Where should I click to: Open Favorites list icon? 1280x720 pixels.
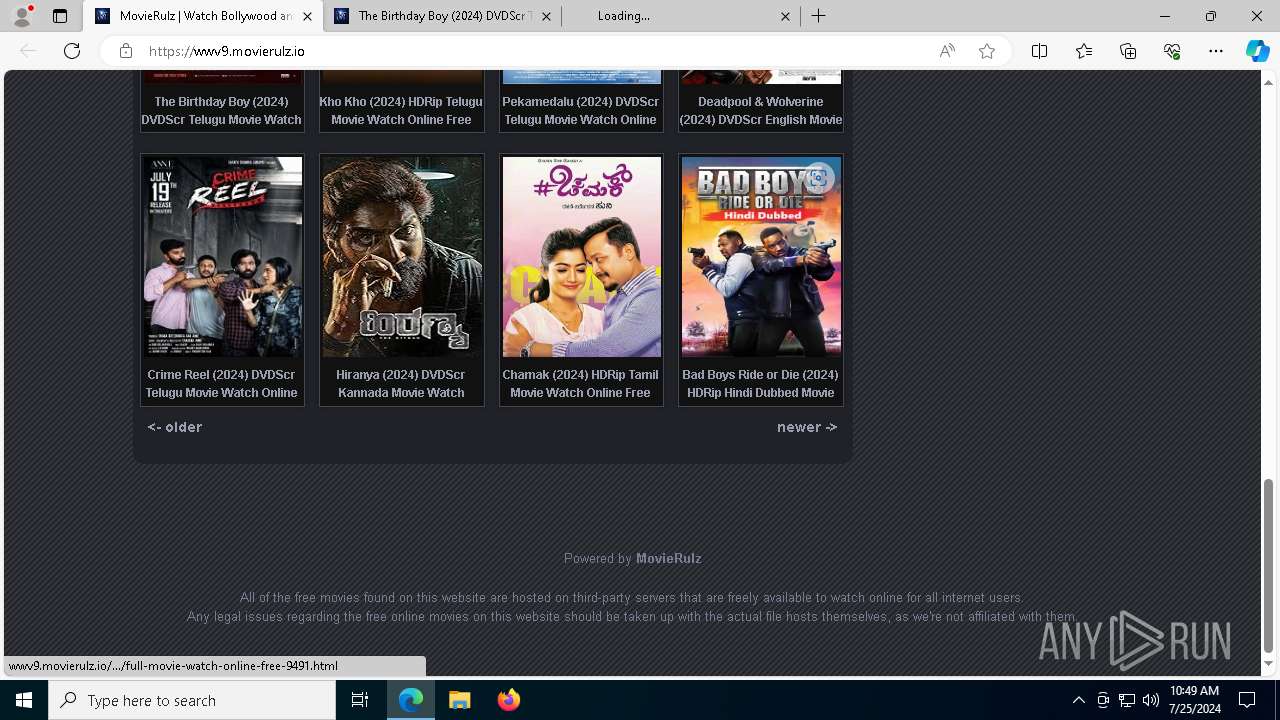pos(1084,51)
